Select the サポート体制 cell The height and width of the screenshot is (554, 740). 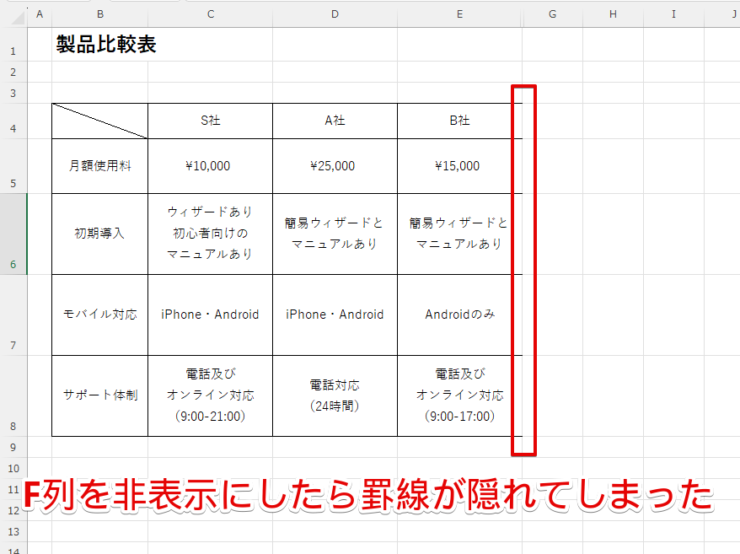coord(100,396)
